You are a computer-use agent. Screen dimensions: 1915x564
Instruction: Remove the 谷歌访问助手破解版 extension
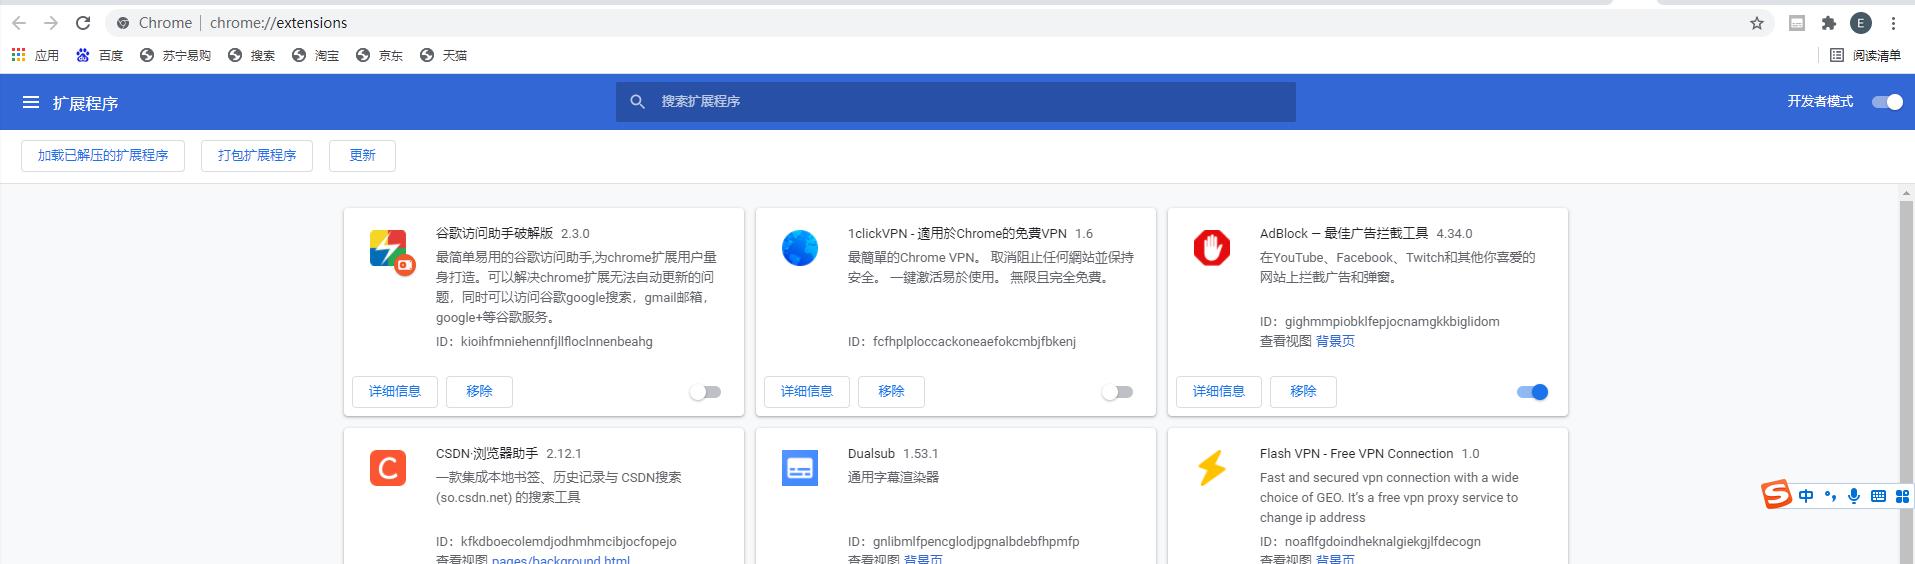[x=479, y=391]
